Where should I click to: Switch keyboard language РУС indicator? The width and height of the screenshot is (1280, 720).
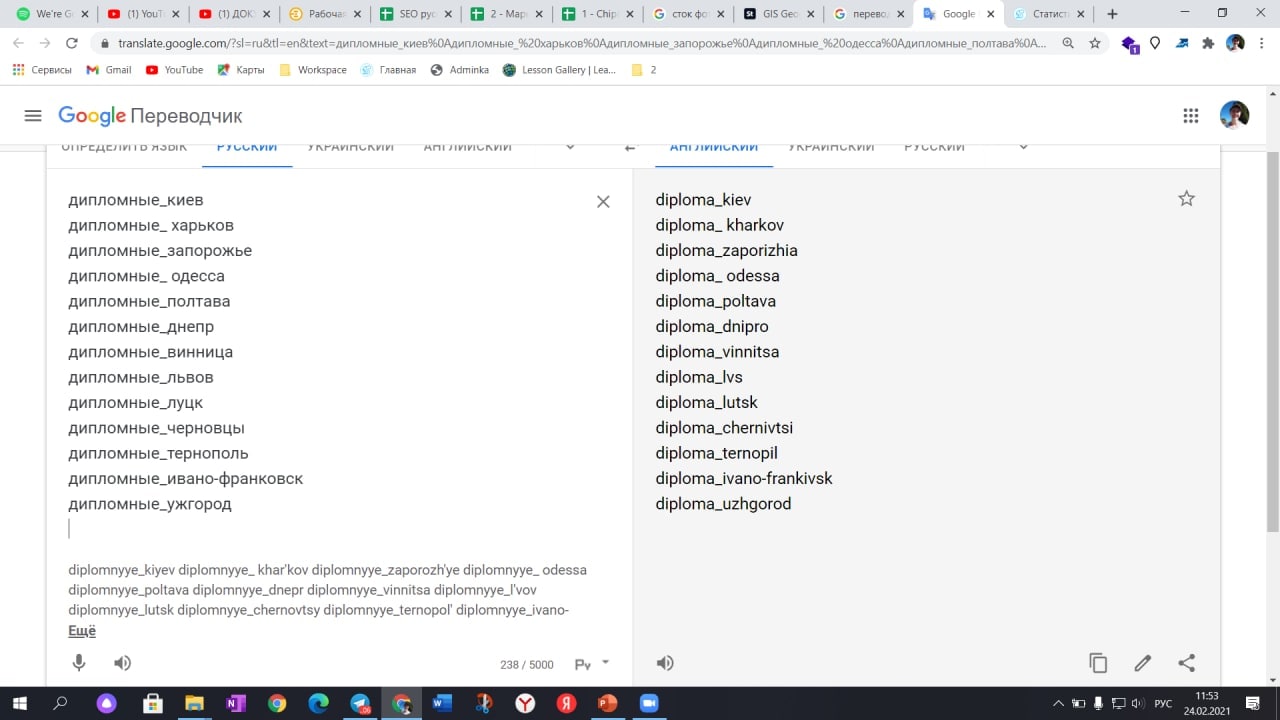1163,704
